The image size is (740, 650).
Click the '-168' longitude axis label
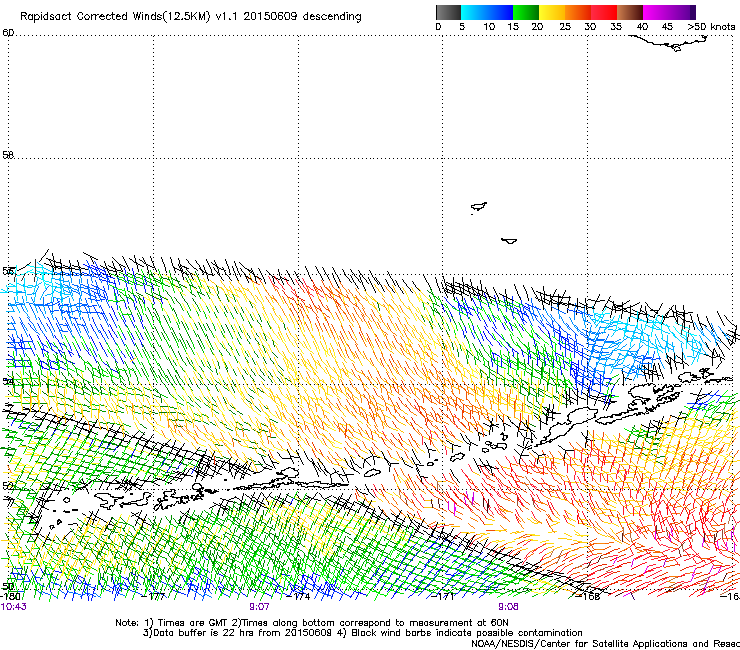point(588,596)
